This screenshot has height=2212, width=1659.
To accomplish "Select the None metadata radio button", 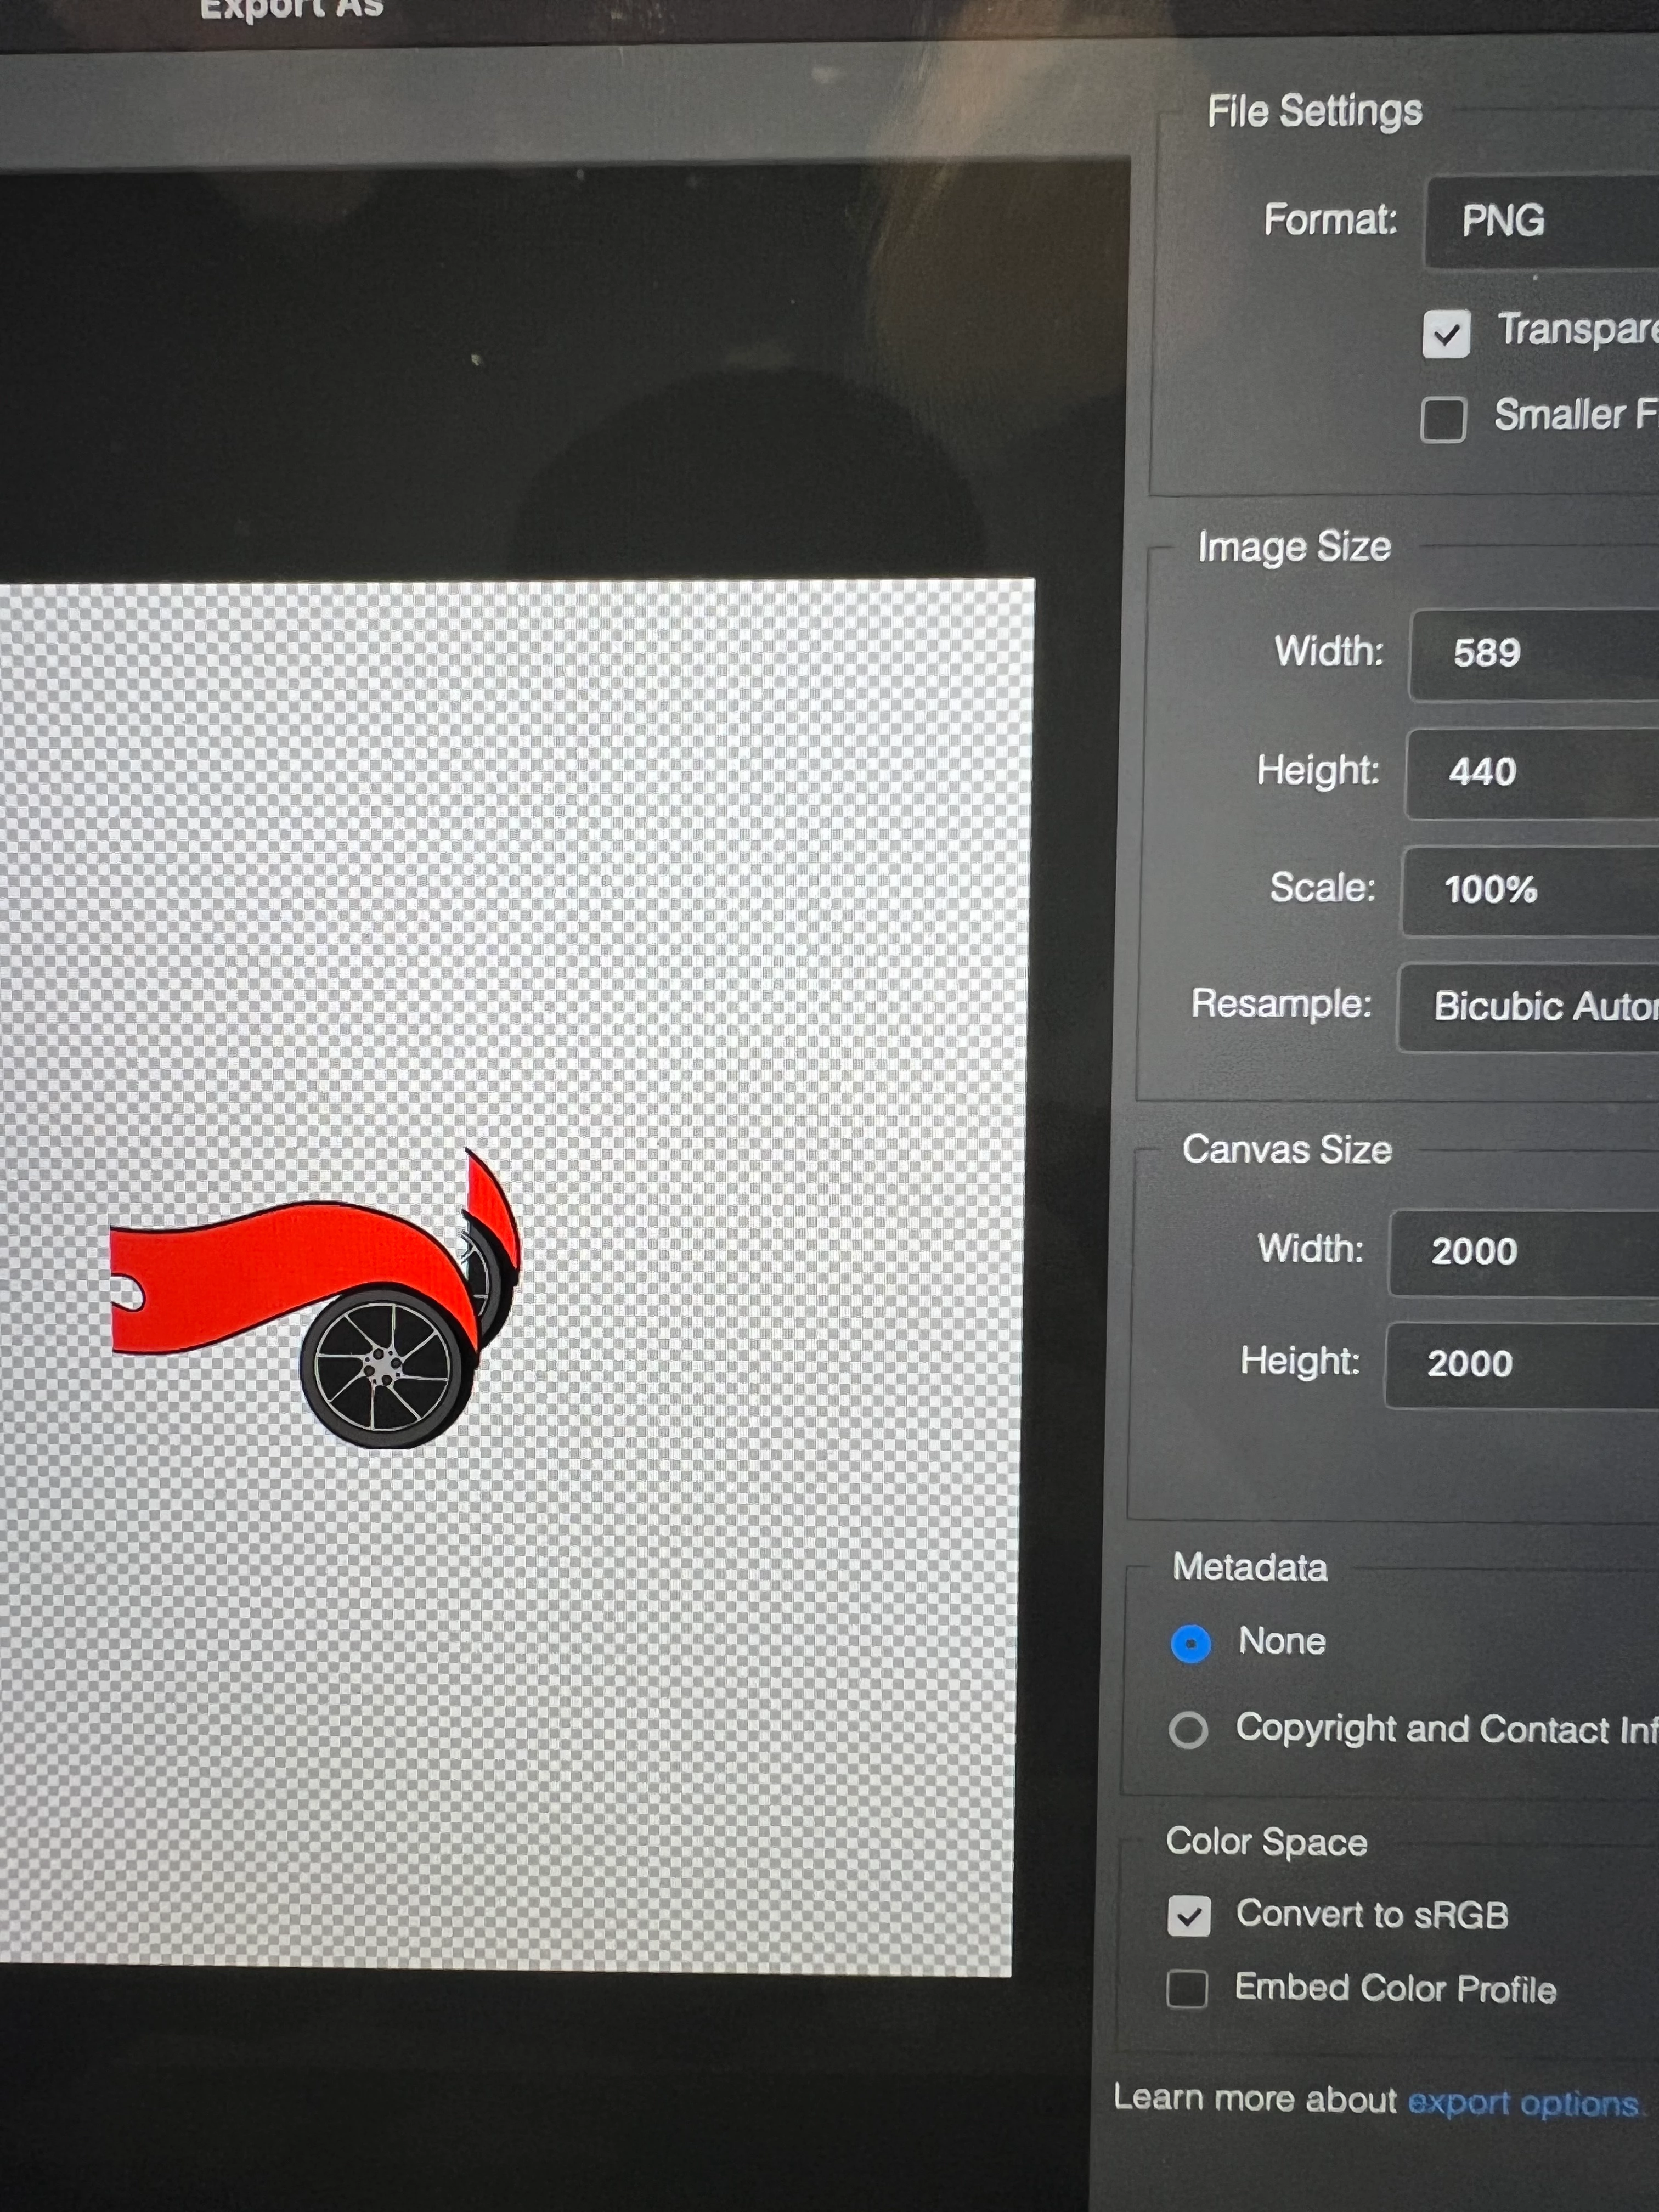I will (x=1190, y=1643).
